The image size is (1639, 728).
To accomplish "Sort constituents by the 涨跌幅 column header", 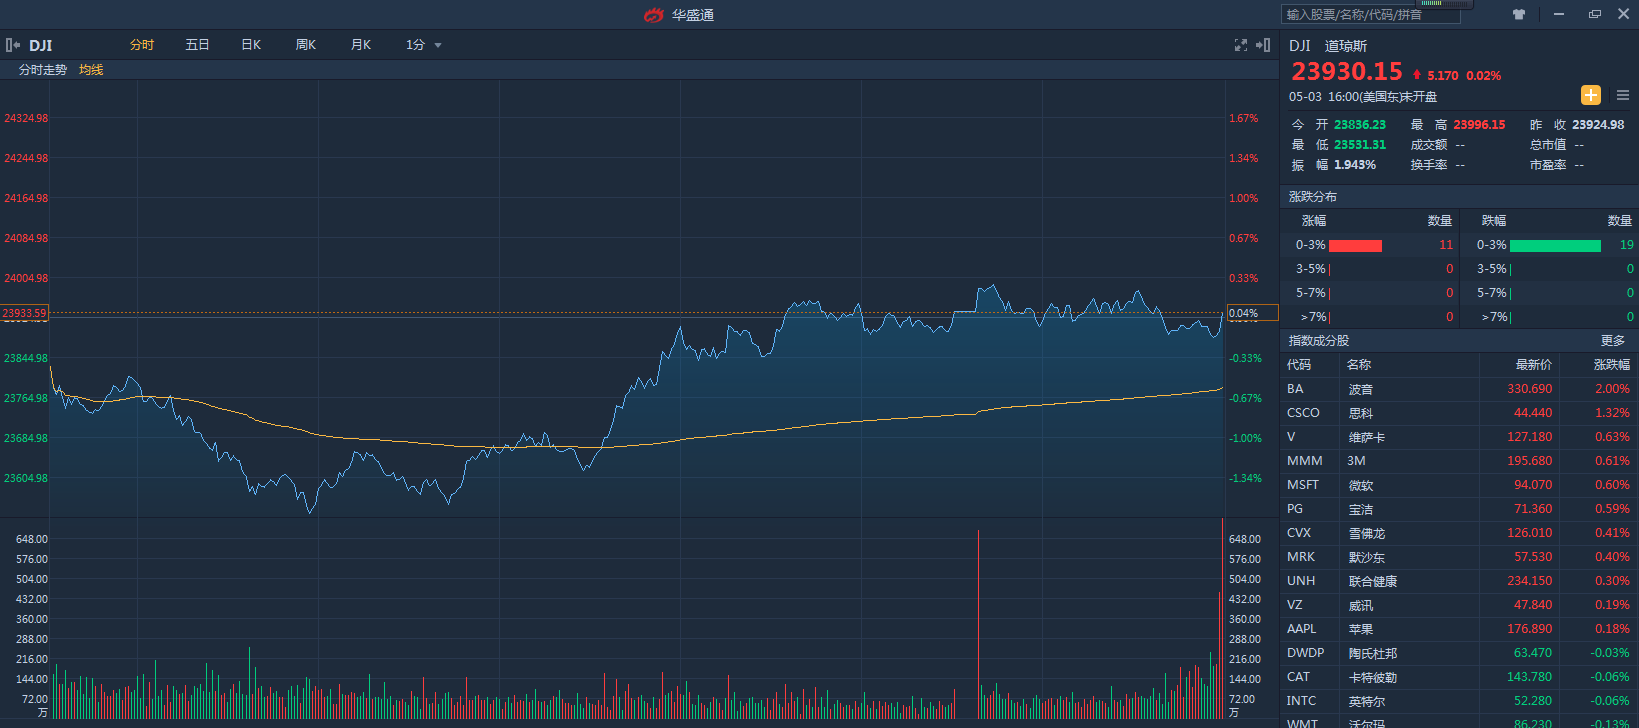I will click(x=1611, y=365).
